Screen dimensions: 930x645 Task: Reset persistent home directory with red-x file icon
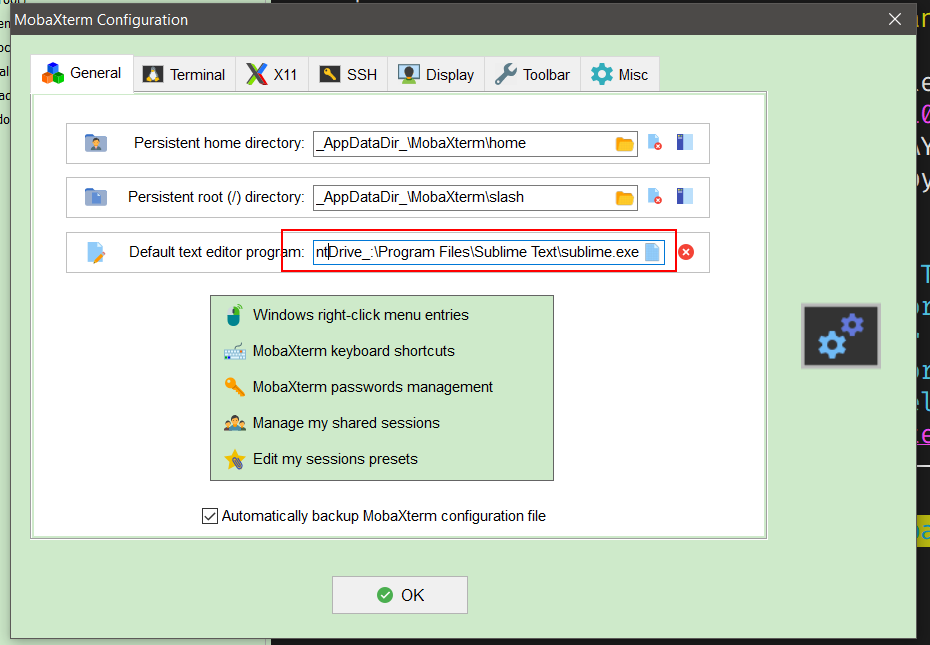point(655,142)
